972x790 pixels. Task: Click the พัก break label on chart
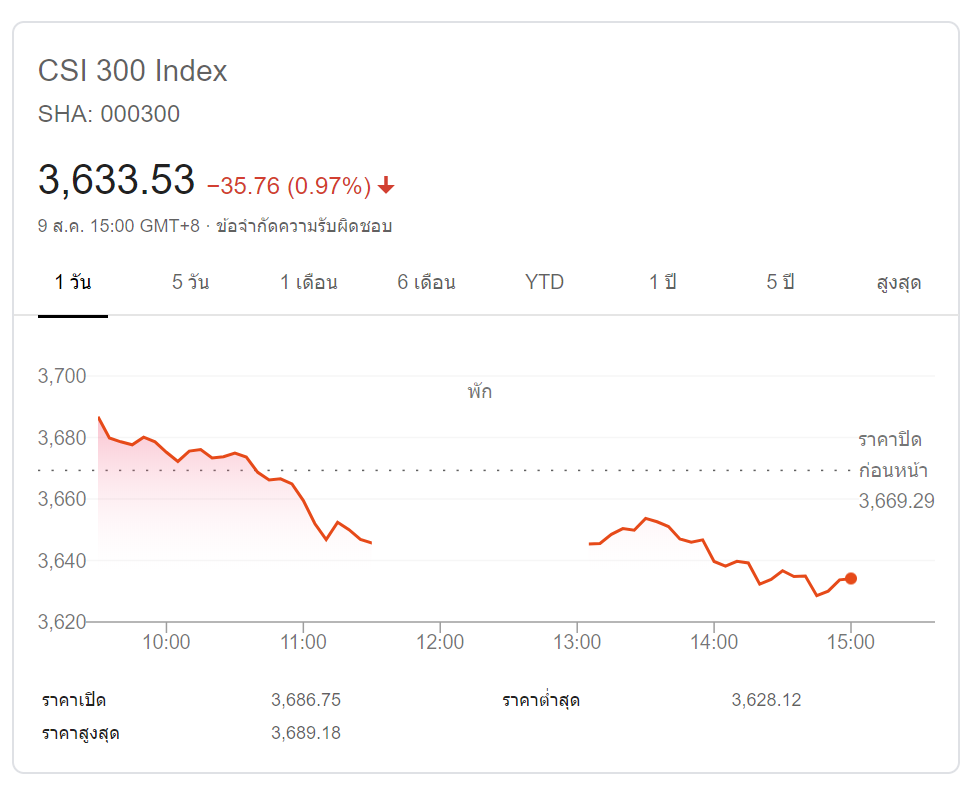point(479,391)
